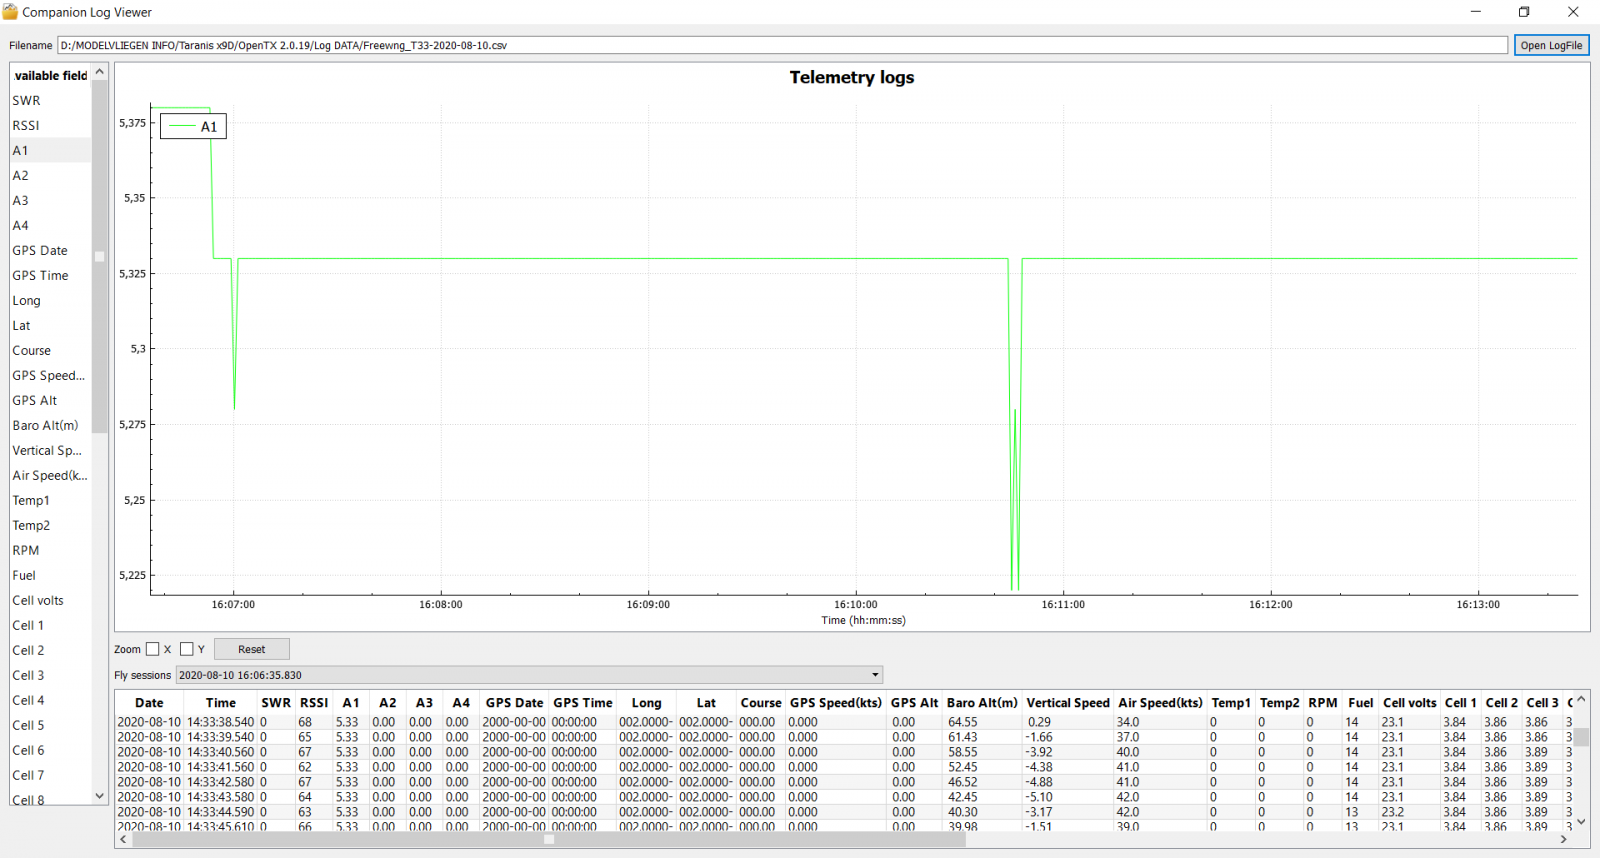The width and height of the screenshot is (1600, 858).
Task: Select Long in fields list
Action: pos(50,300)
